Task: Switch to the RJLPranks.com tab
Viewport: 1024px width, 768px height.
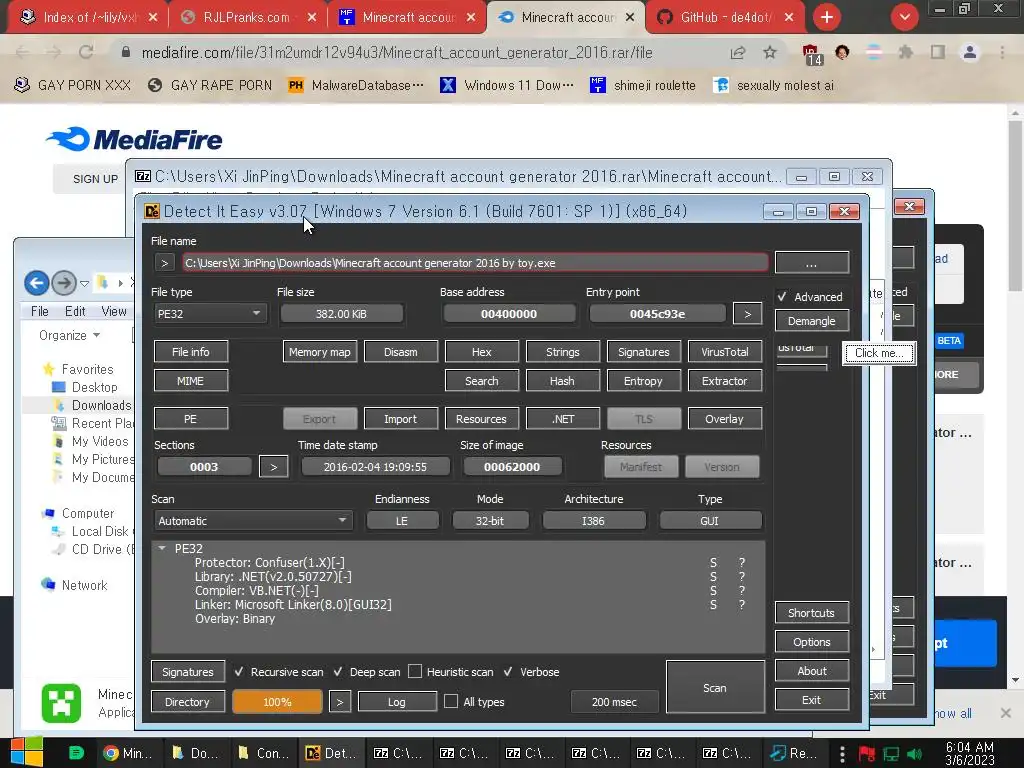Action: pyautogui.click(x=247, y=17)
